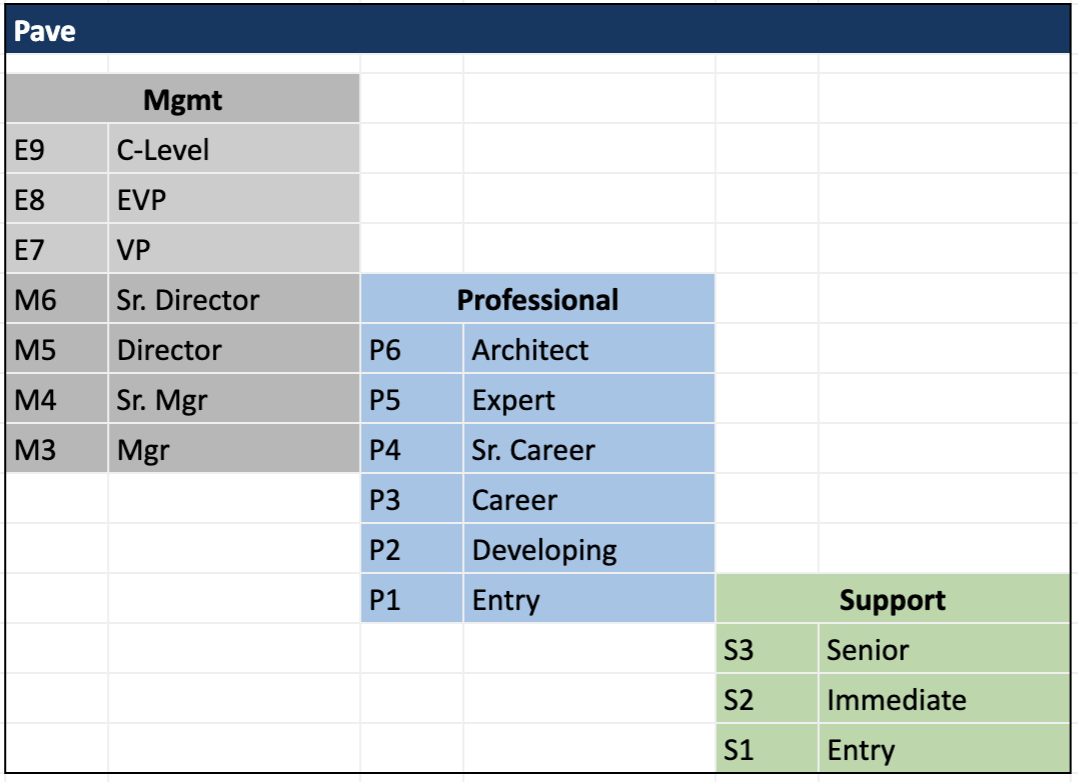Select the Sr. Director cell

coord(234,299)
